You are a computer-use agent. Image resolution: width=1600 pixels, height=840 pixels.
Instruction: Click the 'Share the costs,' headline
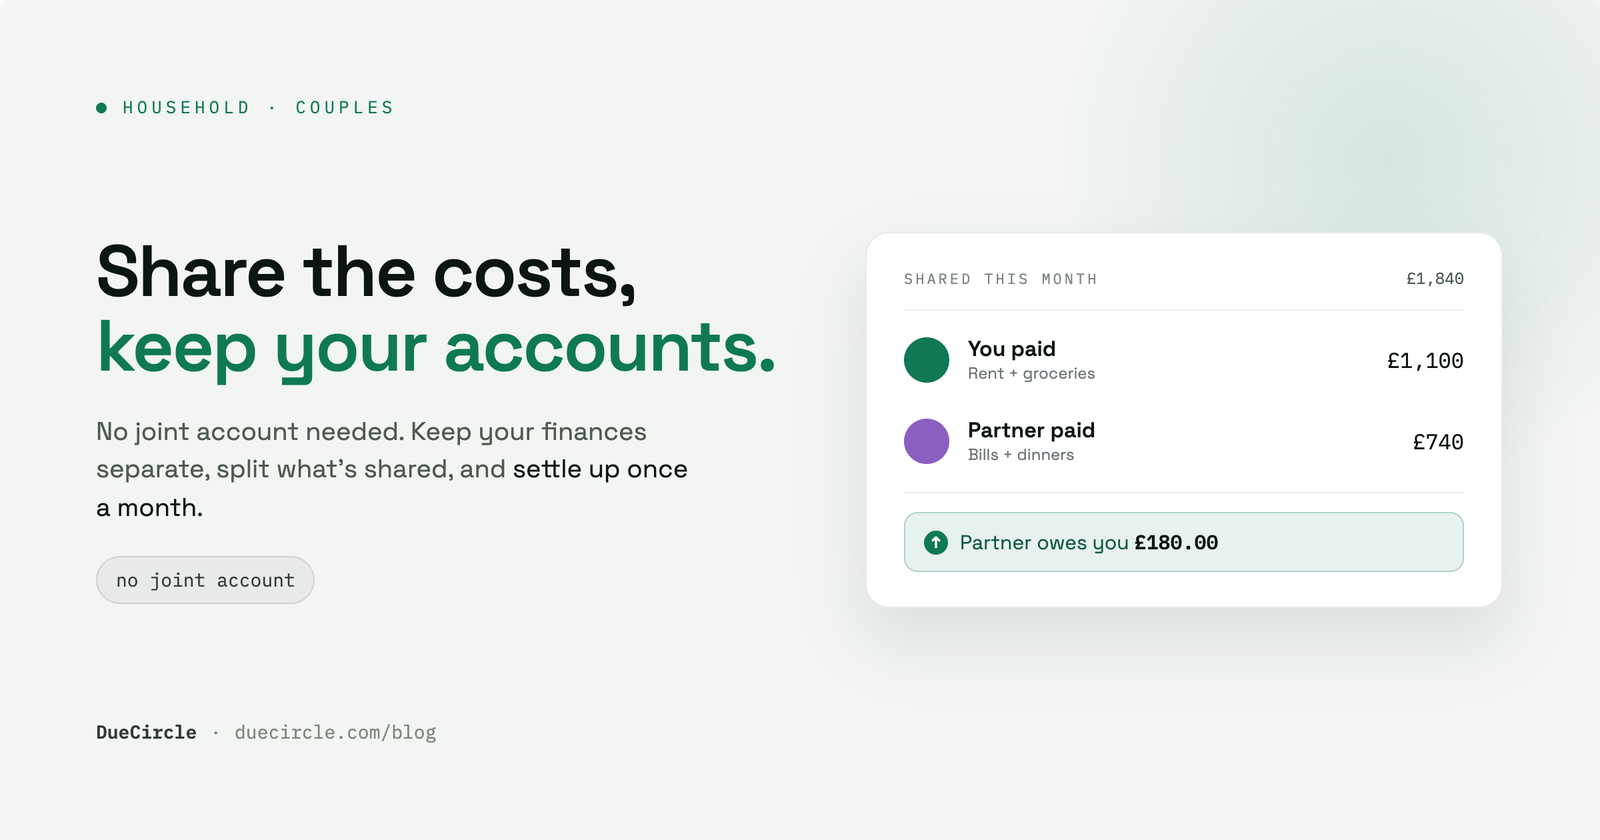point(366,272)
